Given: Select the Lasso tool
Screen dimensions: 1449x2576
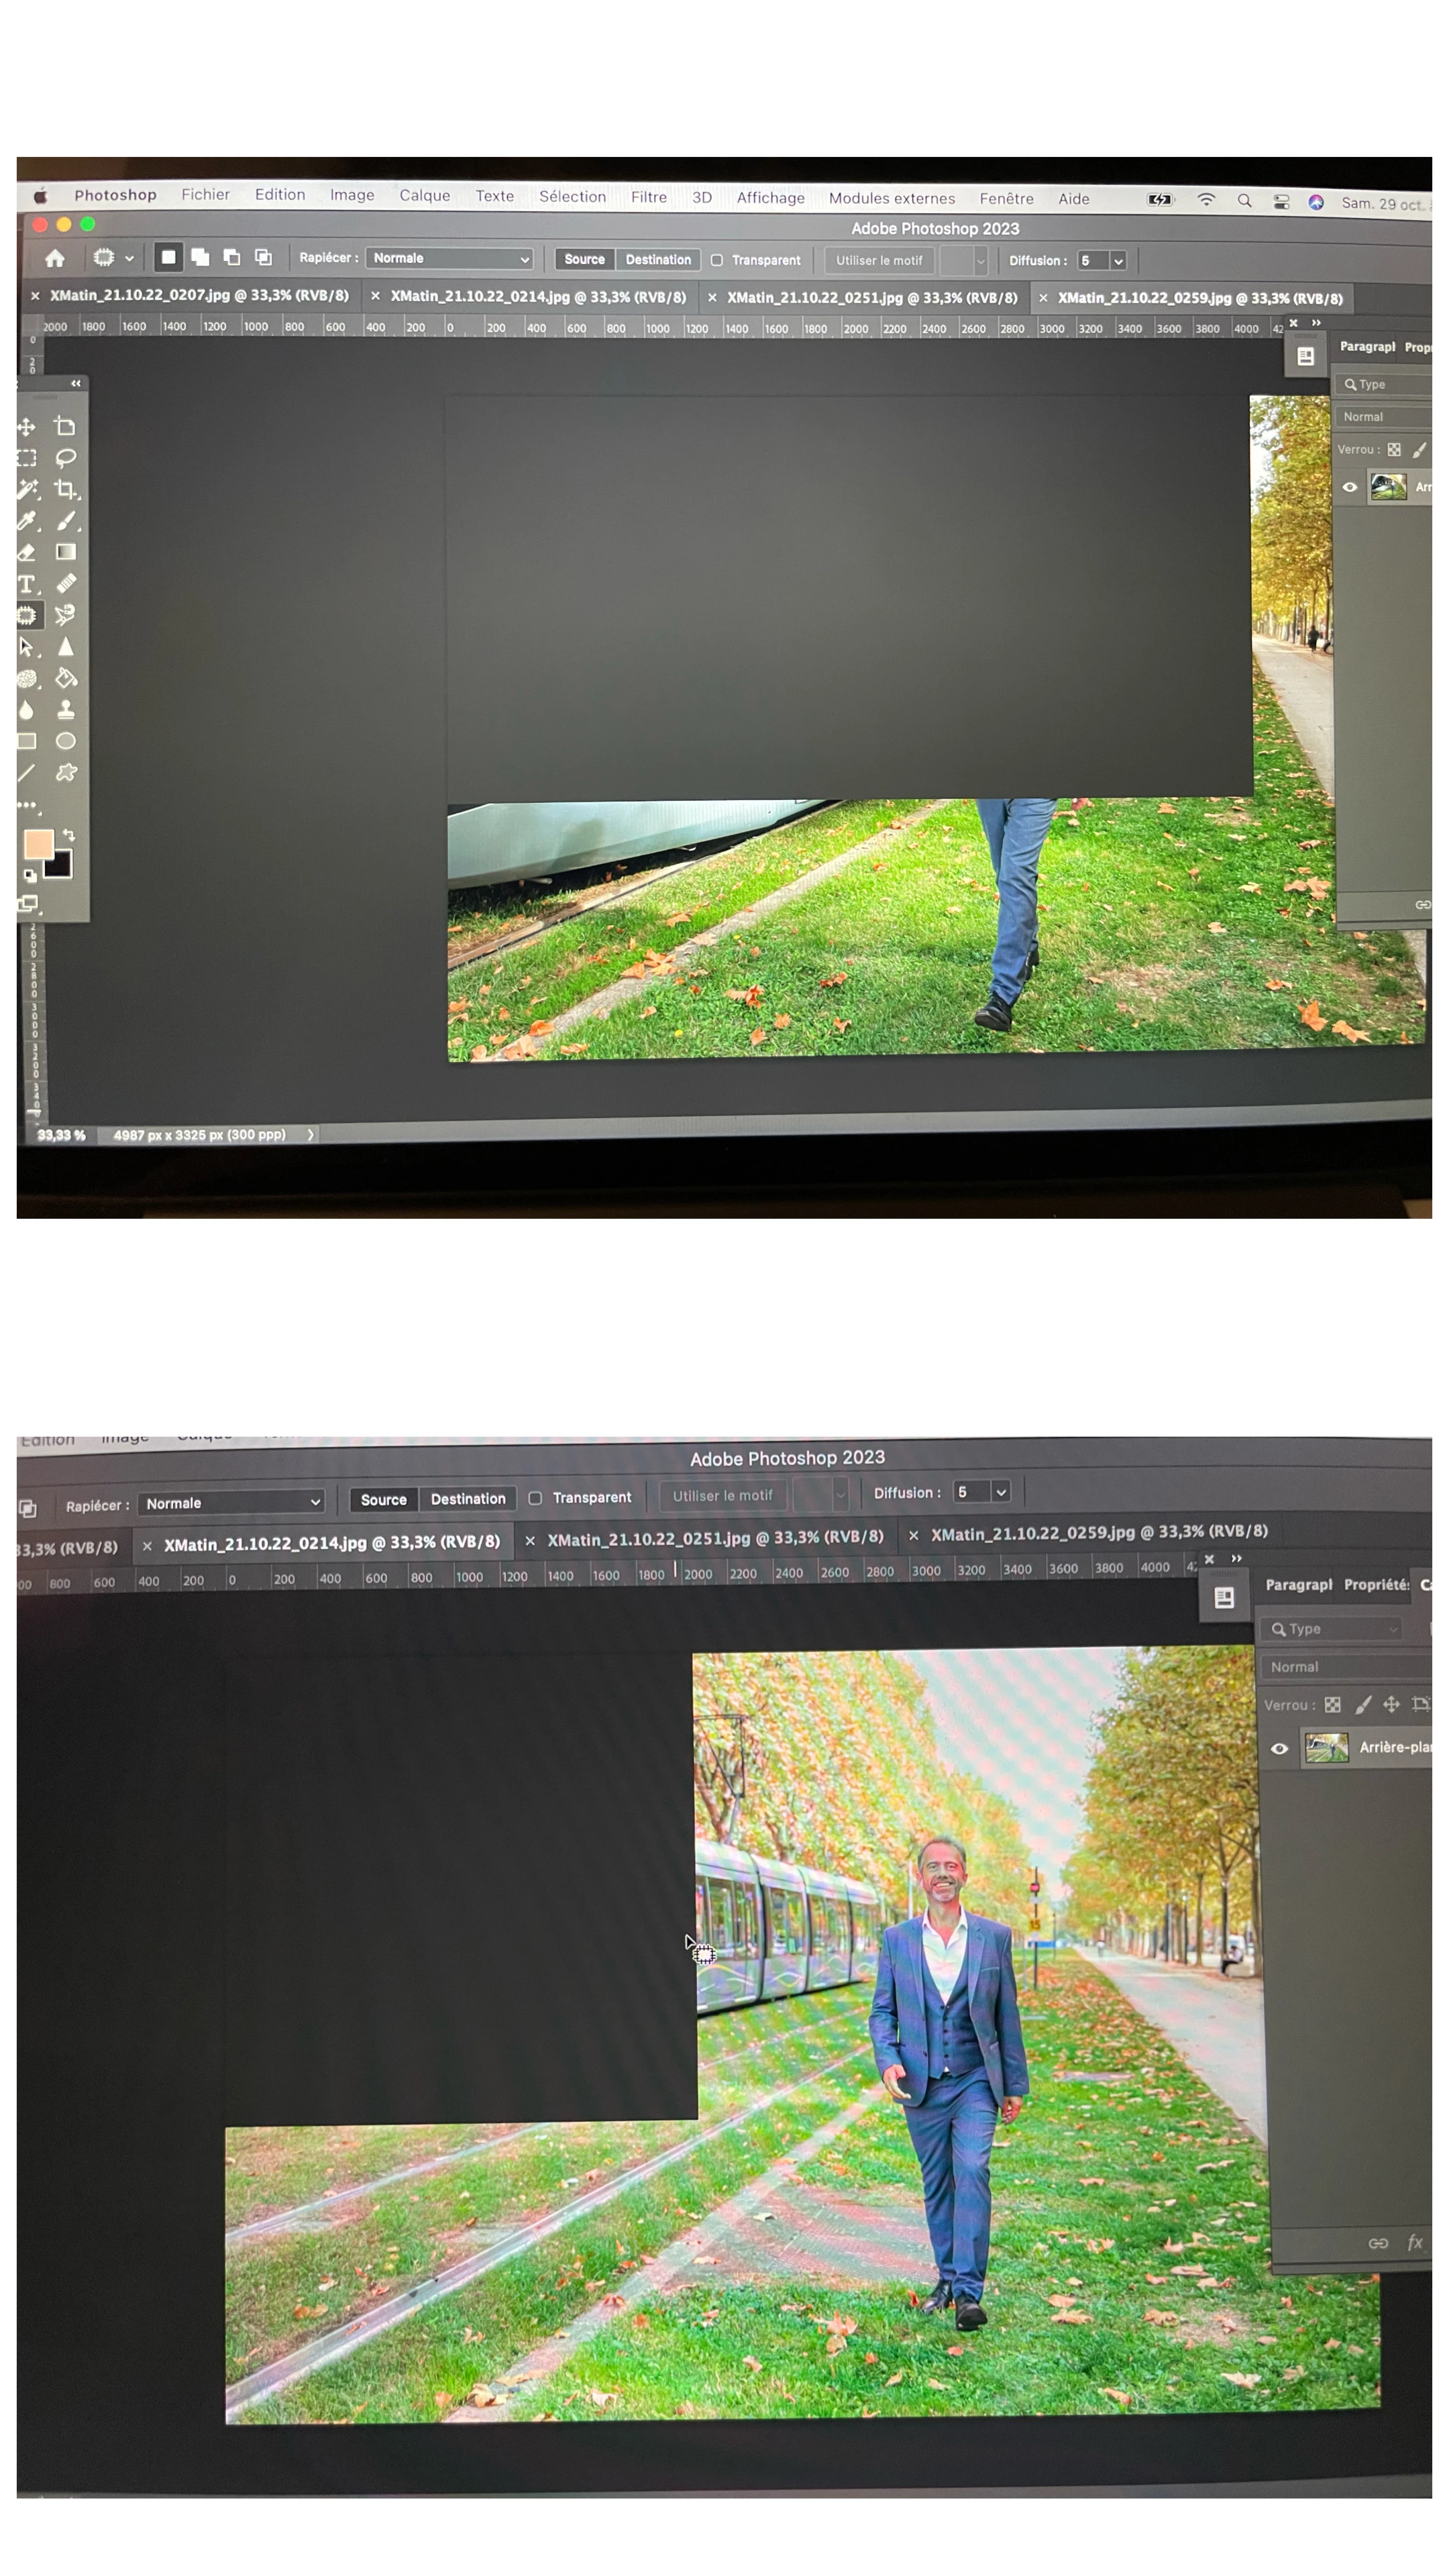Looking at the screenshot, I should pos(66,458).
